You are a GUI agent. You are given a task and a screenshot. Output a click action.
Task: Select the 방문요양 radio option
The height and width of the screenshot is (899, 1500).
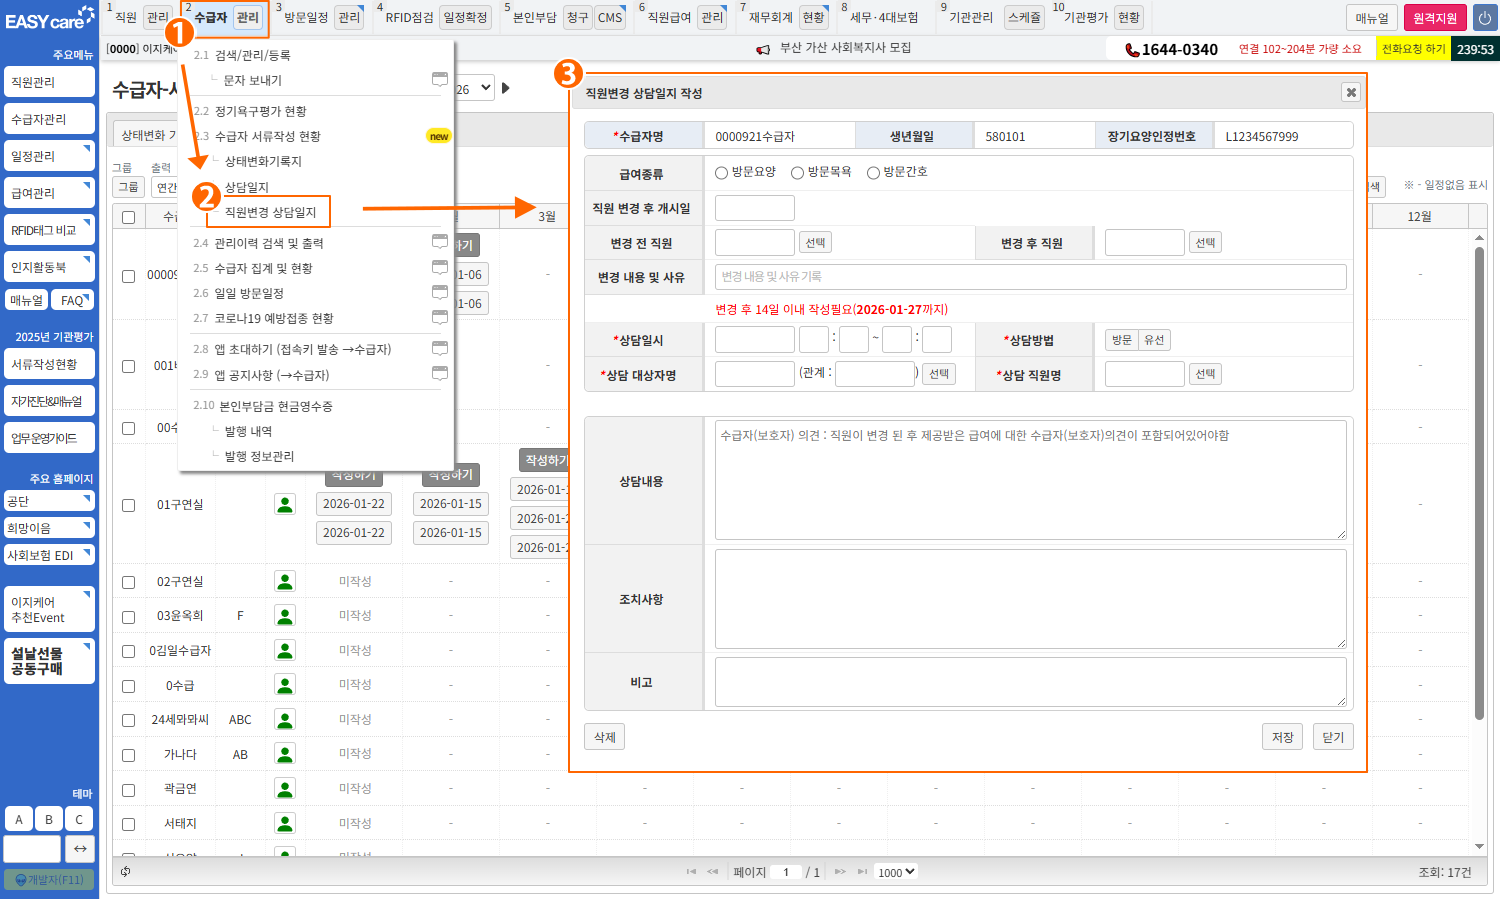click(x=722, y=173)
